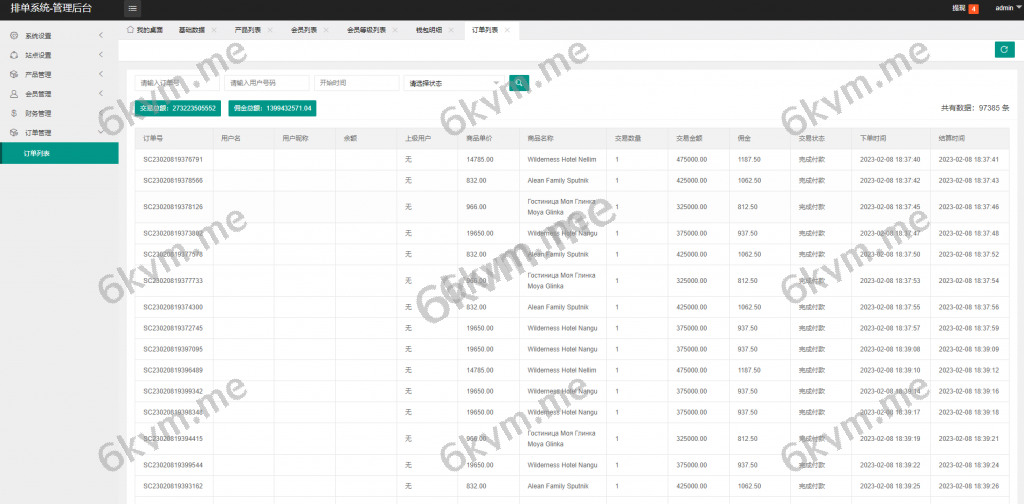This screenshot has width=1024, height=504.
Task: Click the green search magnifier button
Action: tap(518, 83)
